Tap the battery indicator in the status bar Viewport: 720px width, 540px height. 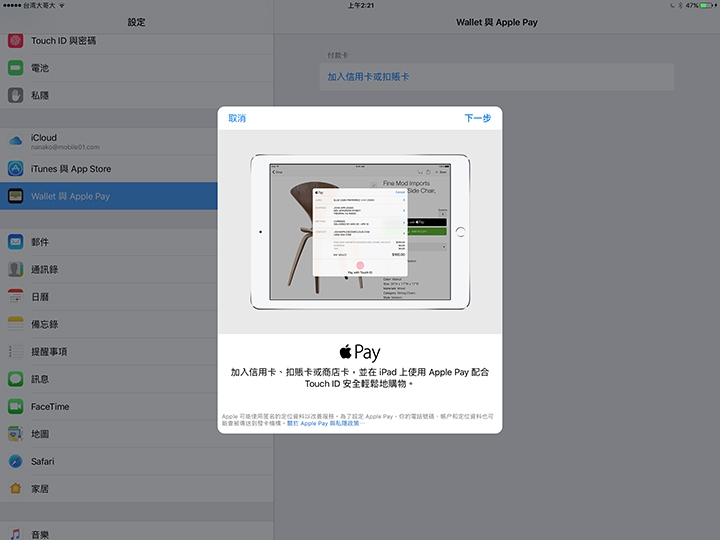[708, 6]
